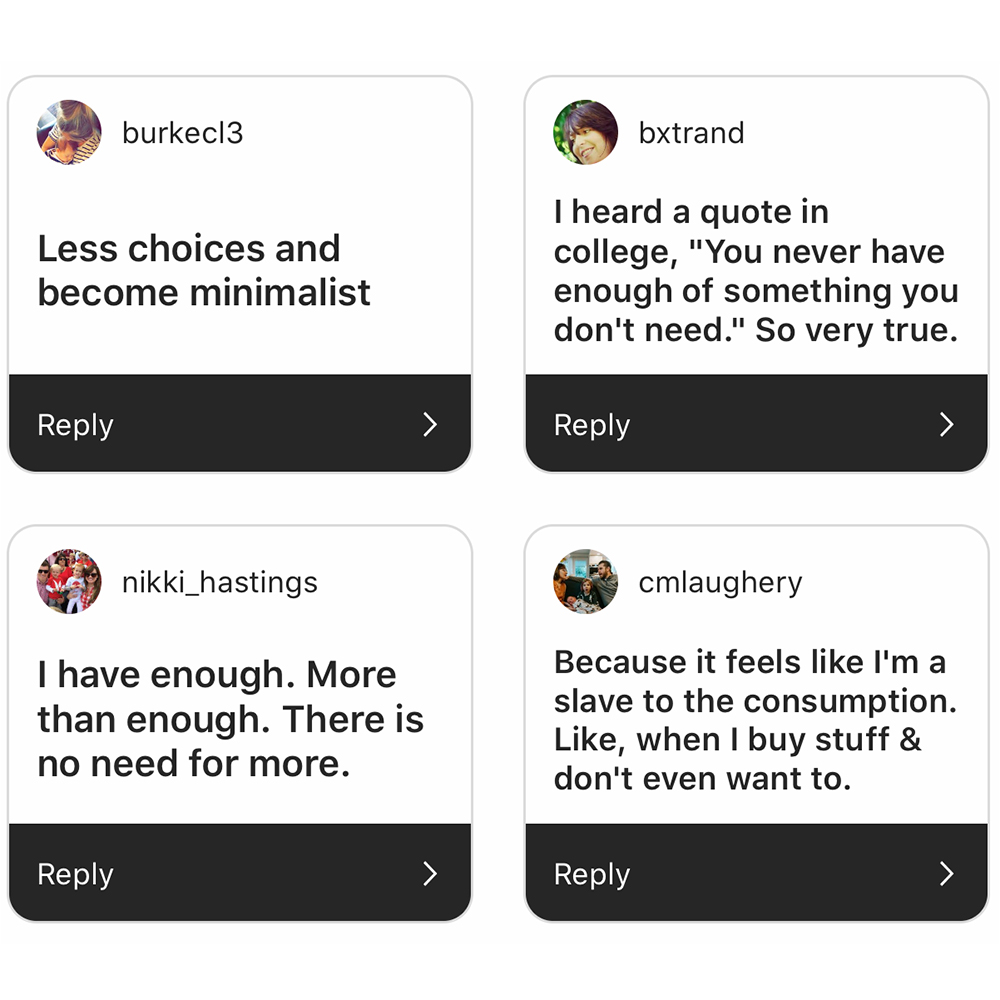Select the 'You never have enough' quote text

click(756, 271)
